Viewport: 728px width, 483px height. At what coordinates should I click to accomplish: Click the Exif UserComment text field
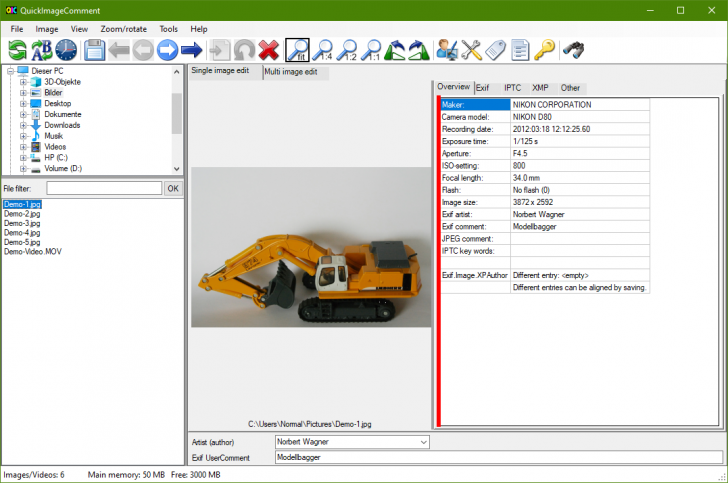coord(499,457)
